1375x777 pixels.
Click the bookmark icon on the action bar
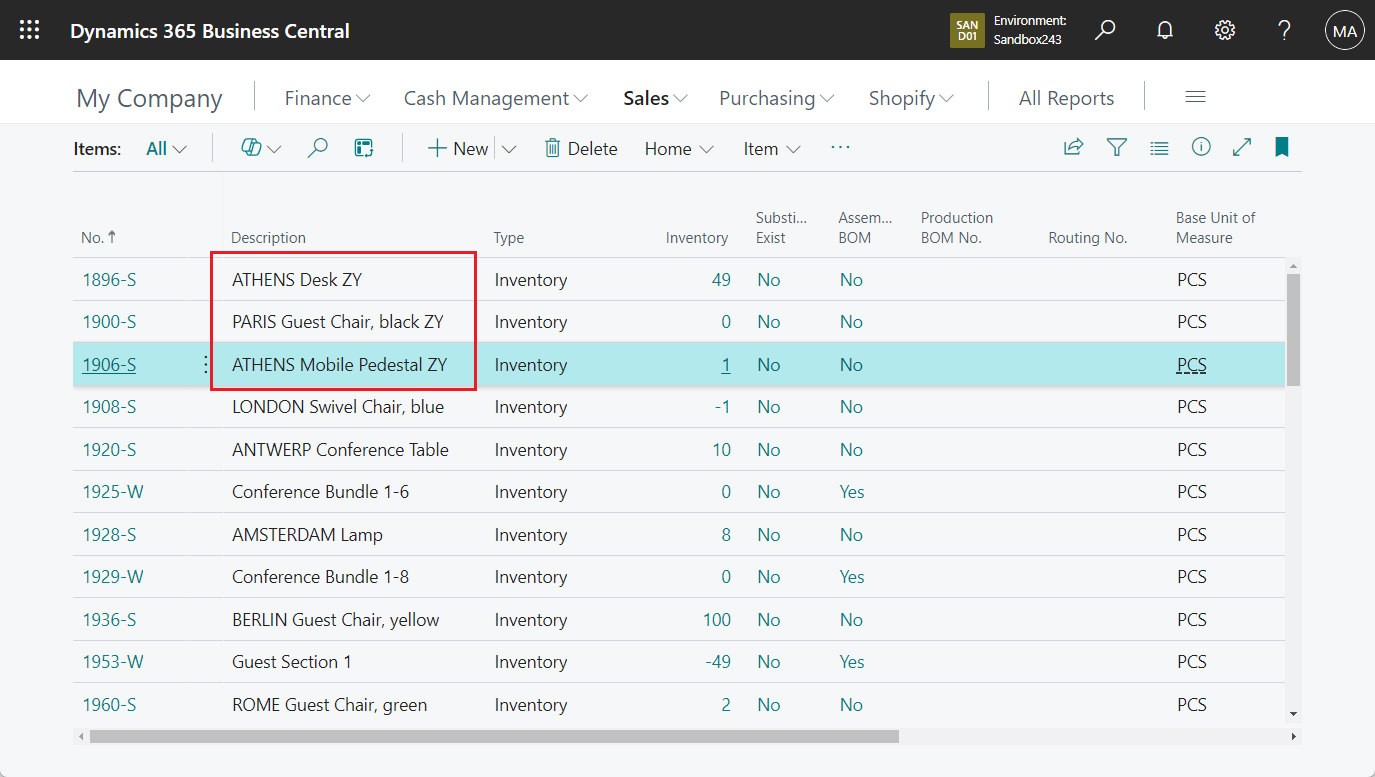[x=1281, y=147]
